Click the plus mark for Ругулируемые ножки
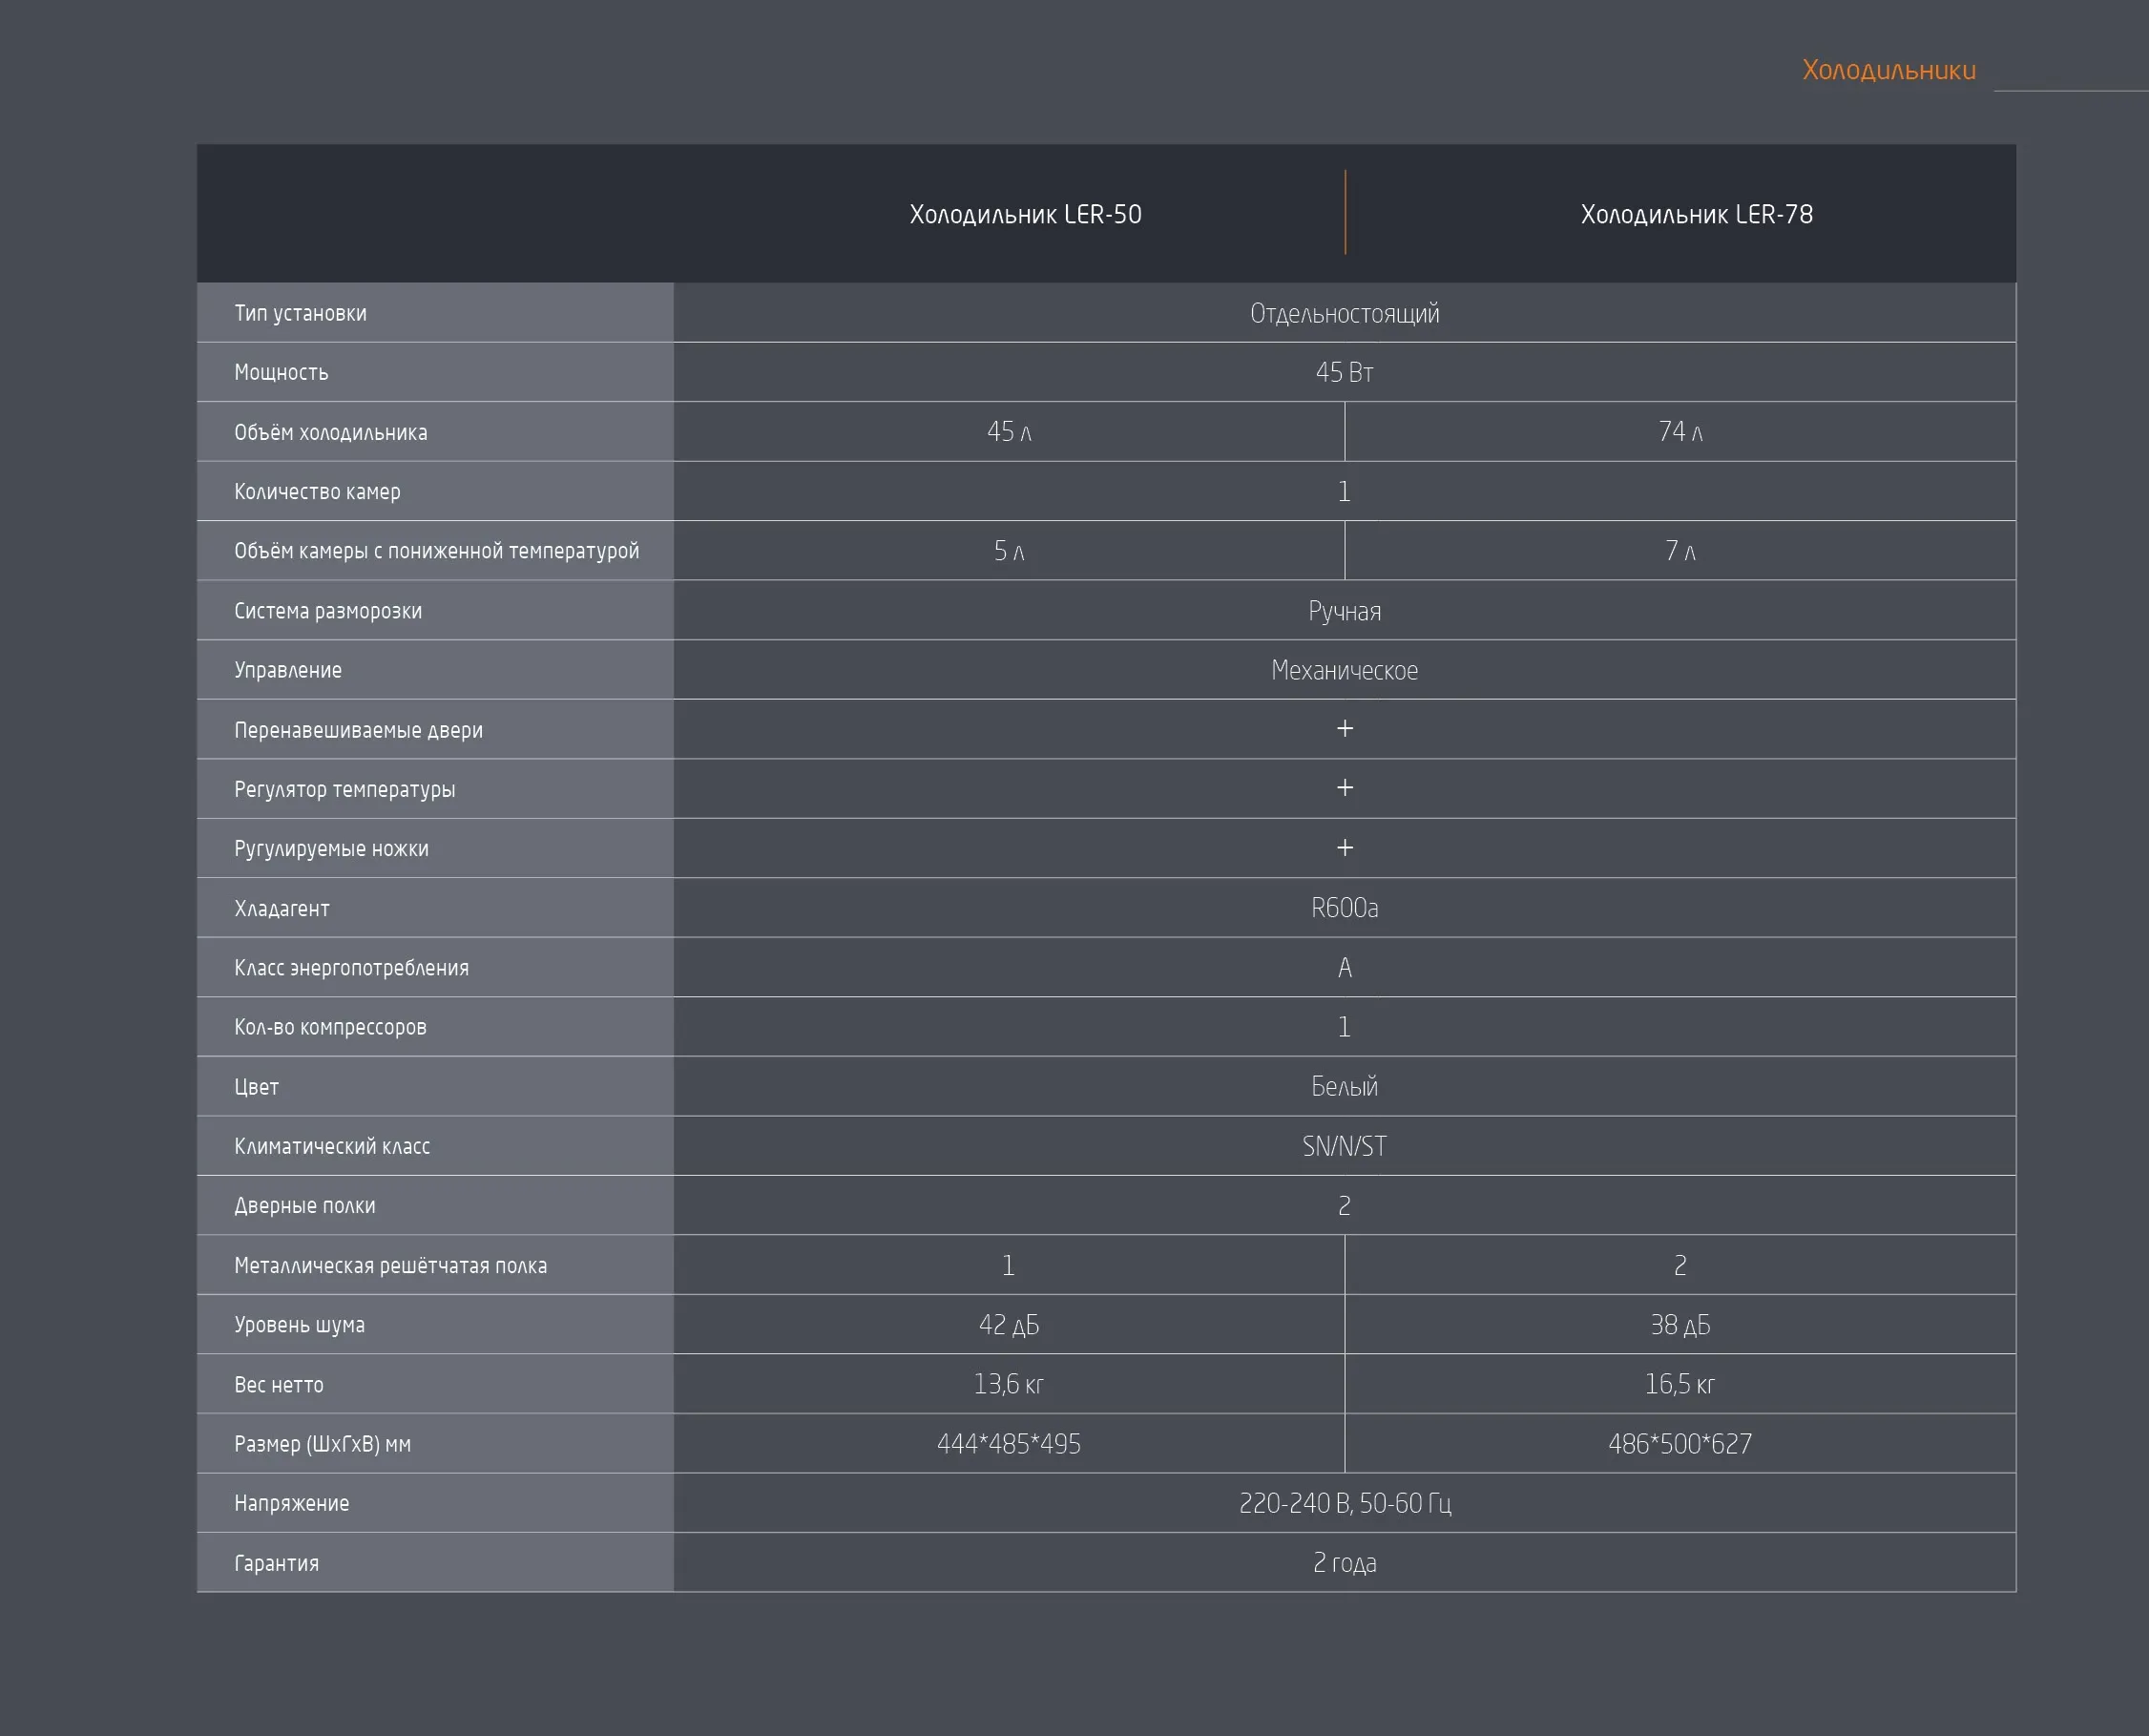Viewport: 2149px width, 1736px height. 1344,848
